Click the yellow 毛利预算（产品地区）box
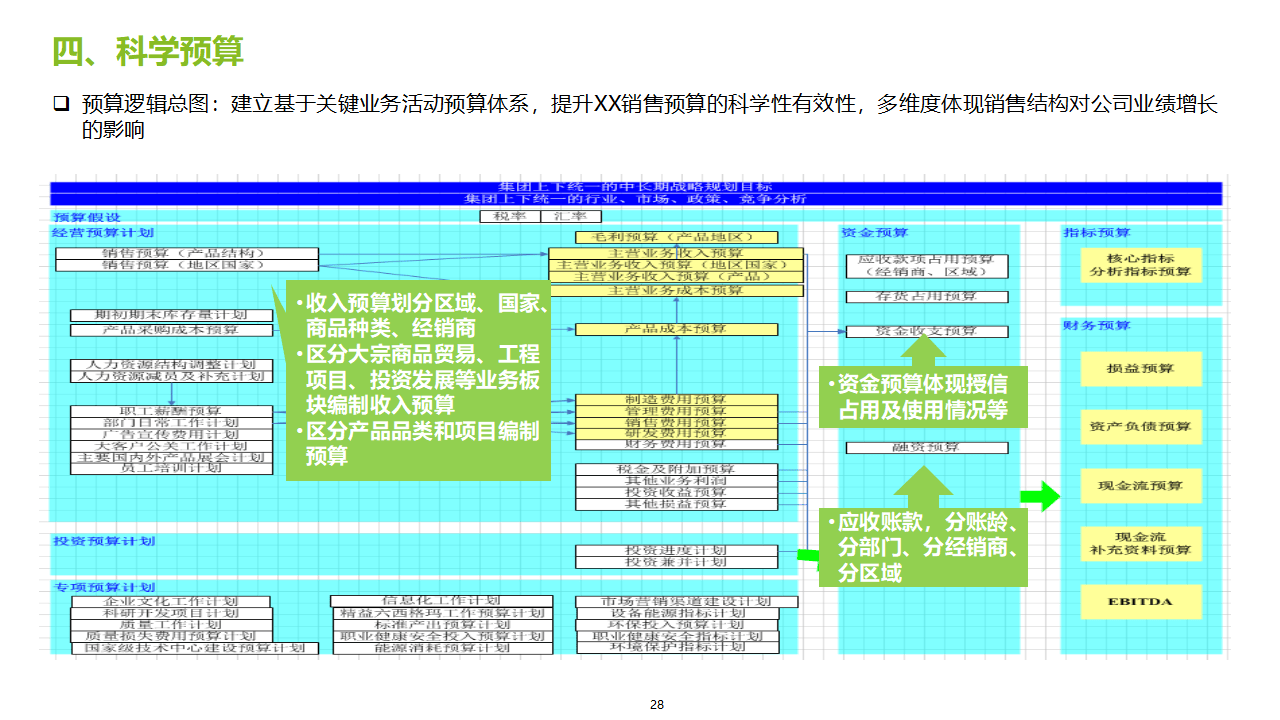This screenshot has height=720, width=1280. 676,238
